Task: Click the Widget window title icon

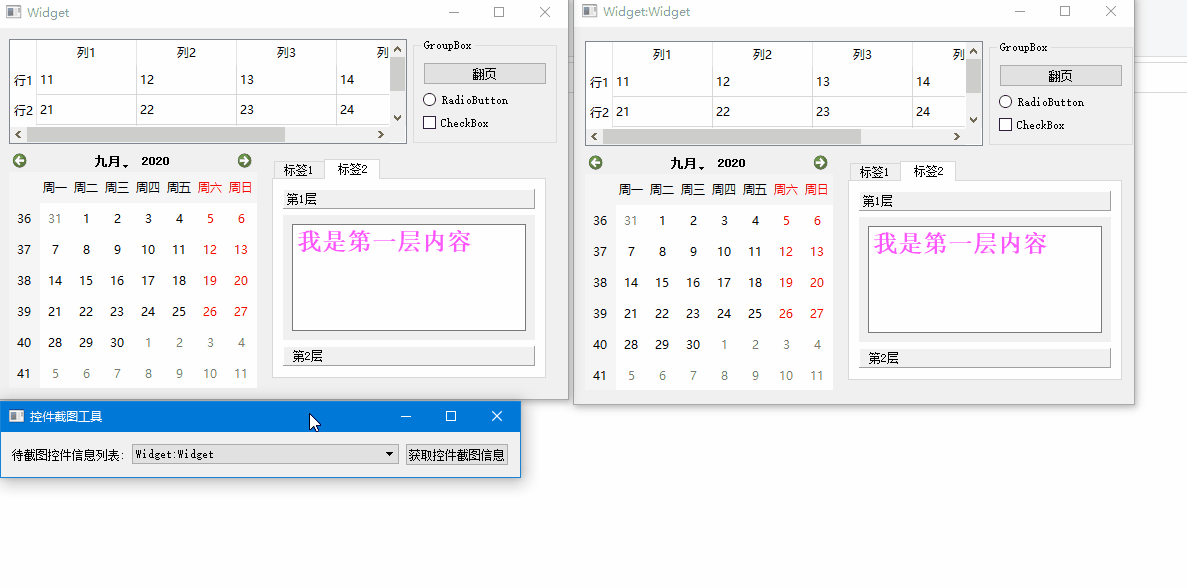Action: pyautogui.click(x=13, y=12)
